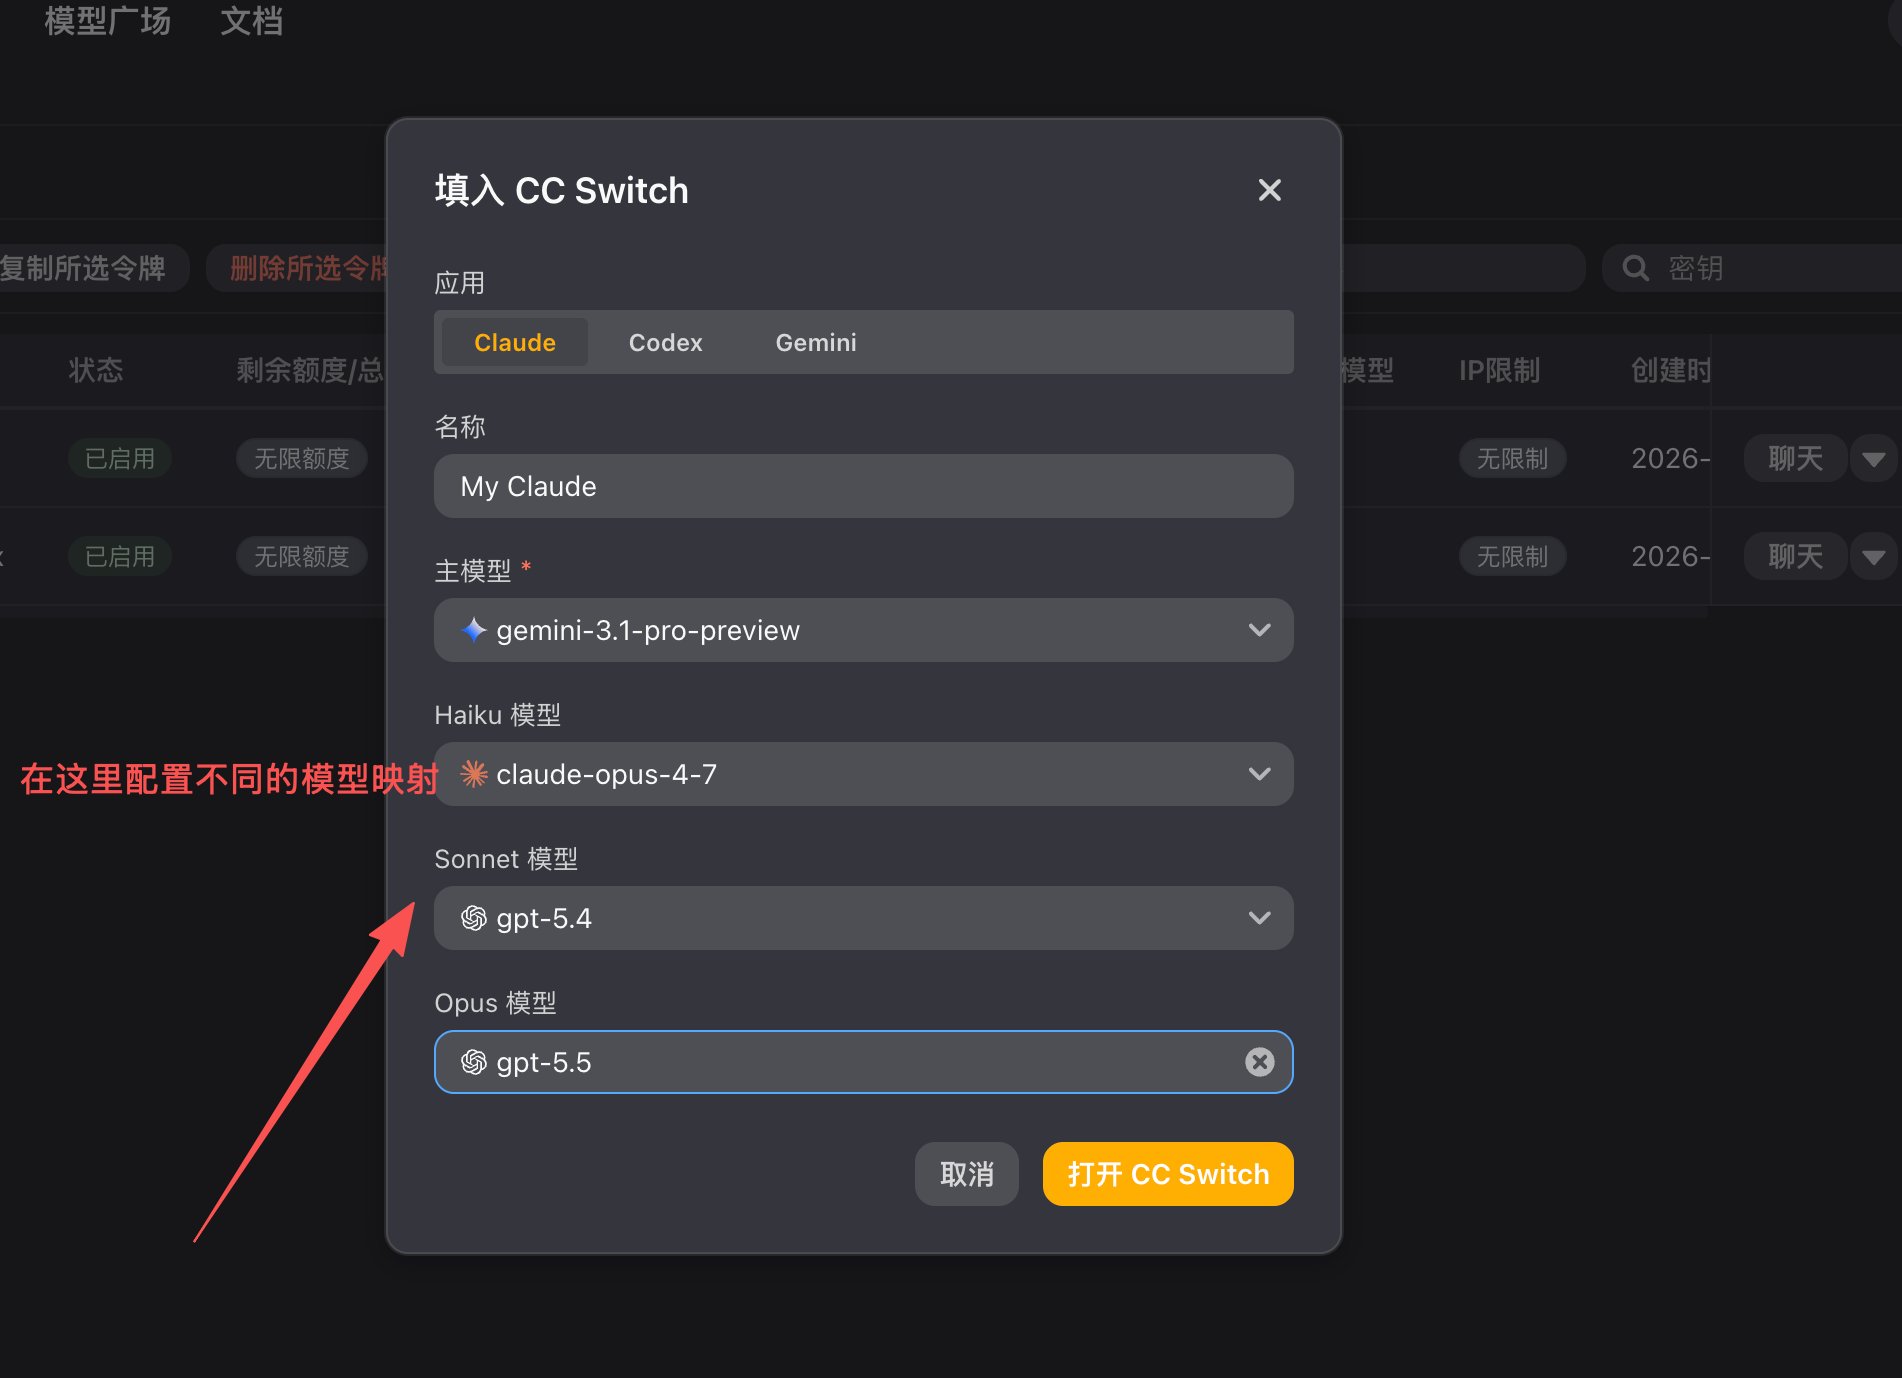The height and width of the screenshot is (1378, 1902).
Task: Switch to the Gemini app tab
Action: coord(816,342)
